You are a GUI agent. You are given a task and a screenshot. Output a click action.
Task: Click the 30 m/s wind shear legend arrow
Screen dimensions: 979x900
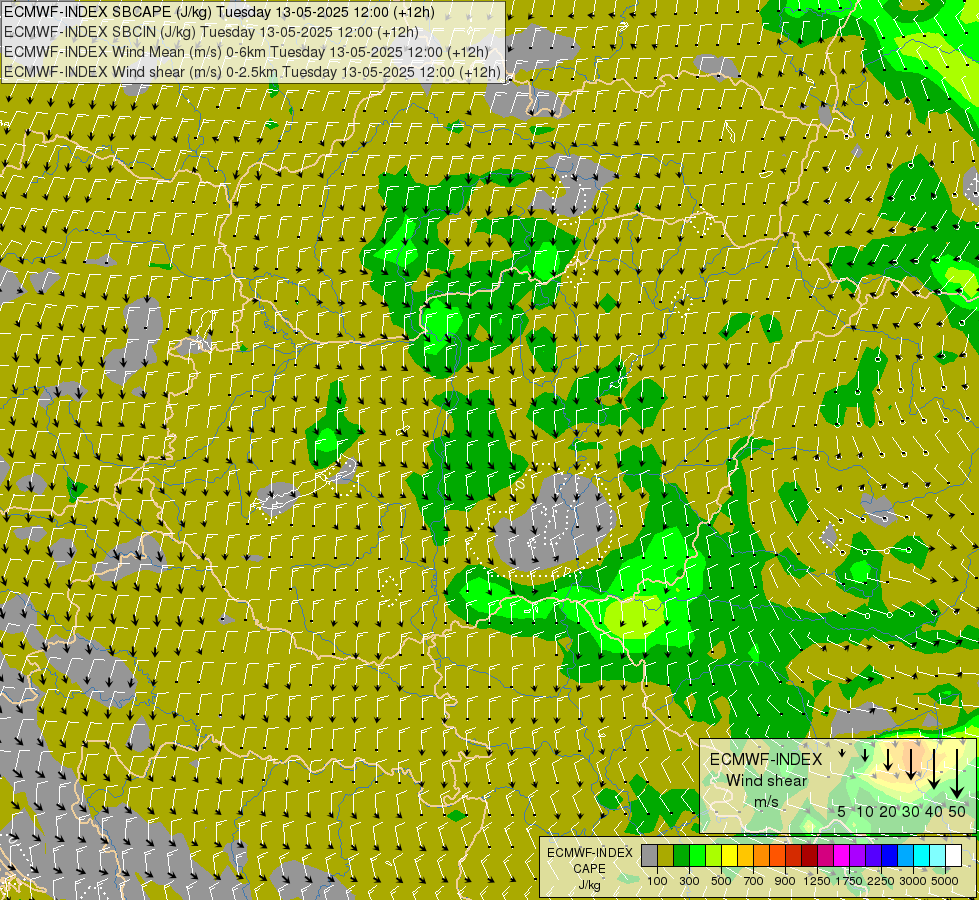click(x=911, y=764)
